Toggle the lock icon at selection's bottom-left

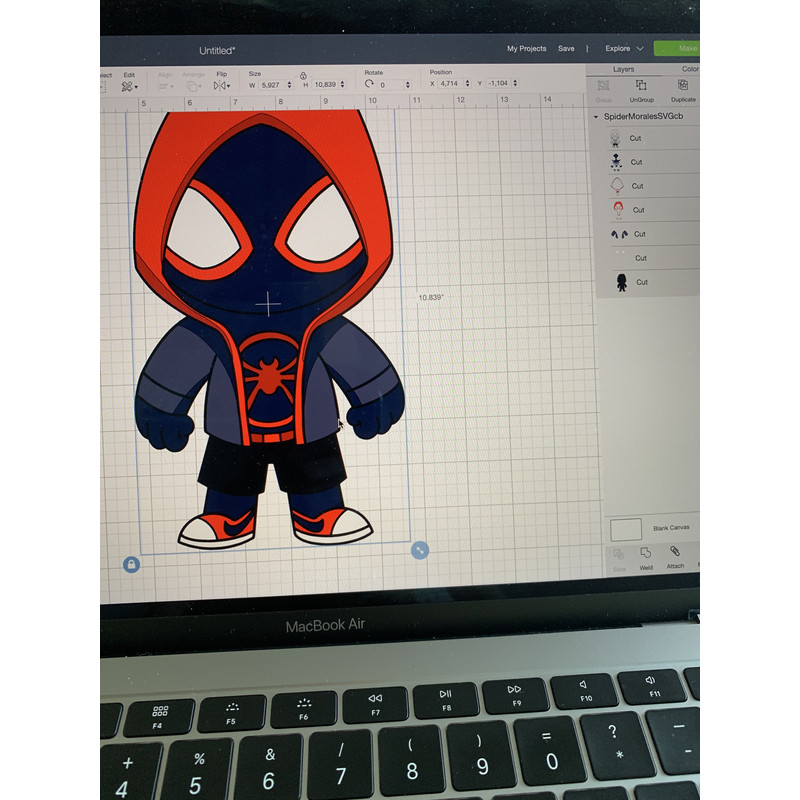[131, 565]
